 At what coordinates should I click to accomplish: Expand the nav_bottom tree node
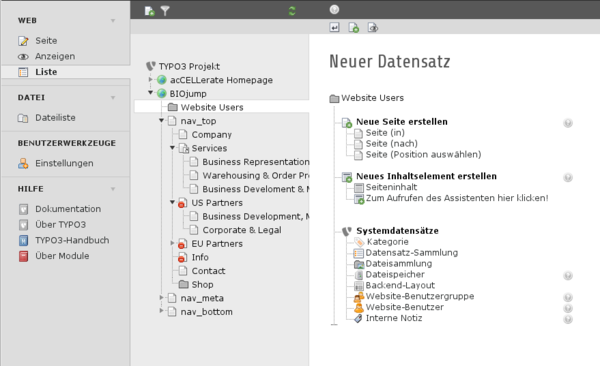[x=161, y=311]
